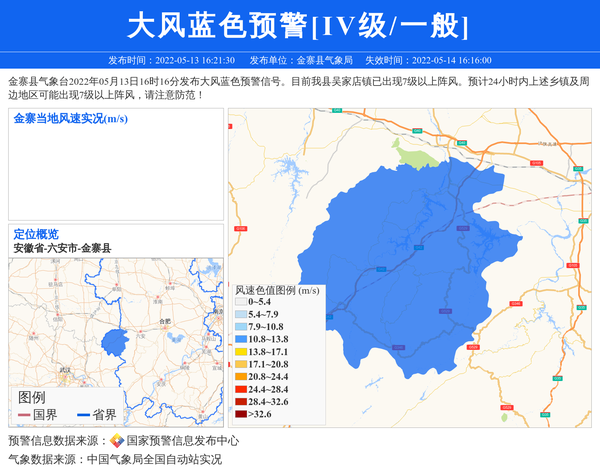This screenshot has width=600, height=471.
Task: Click the 定位概览 section heading
Action: tap(36, 234)
